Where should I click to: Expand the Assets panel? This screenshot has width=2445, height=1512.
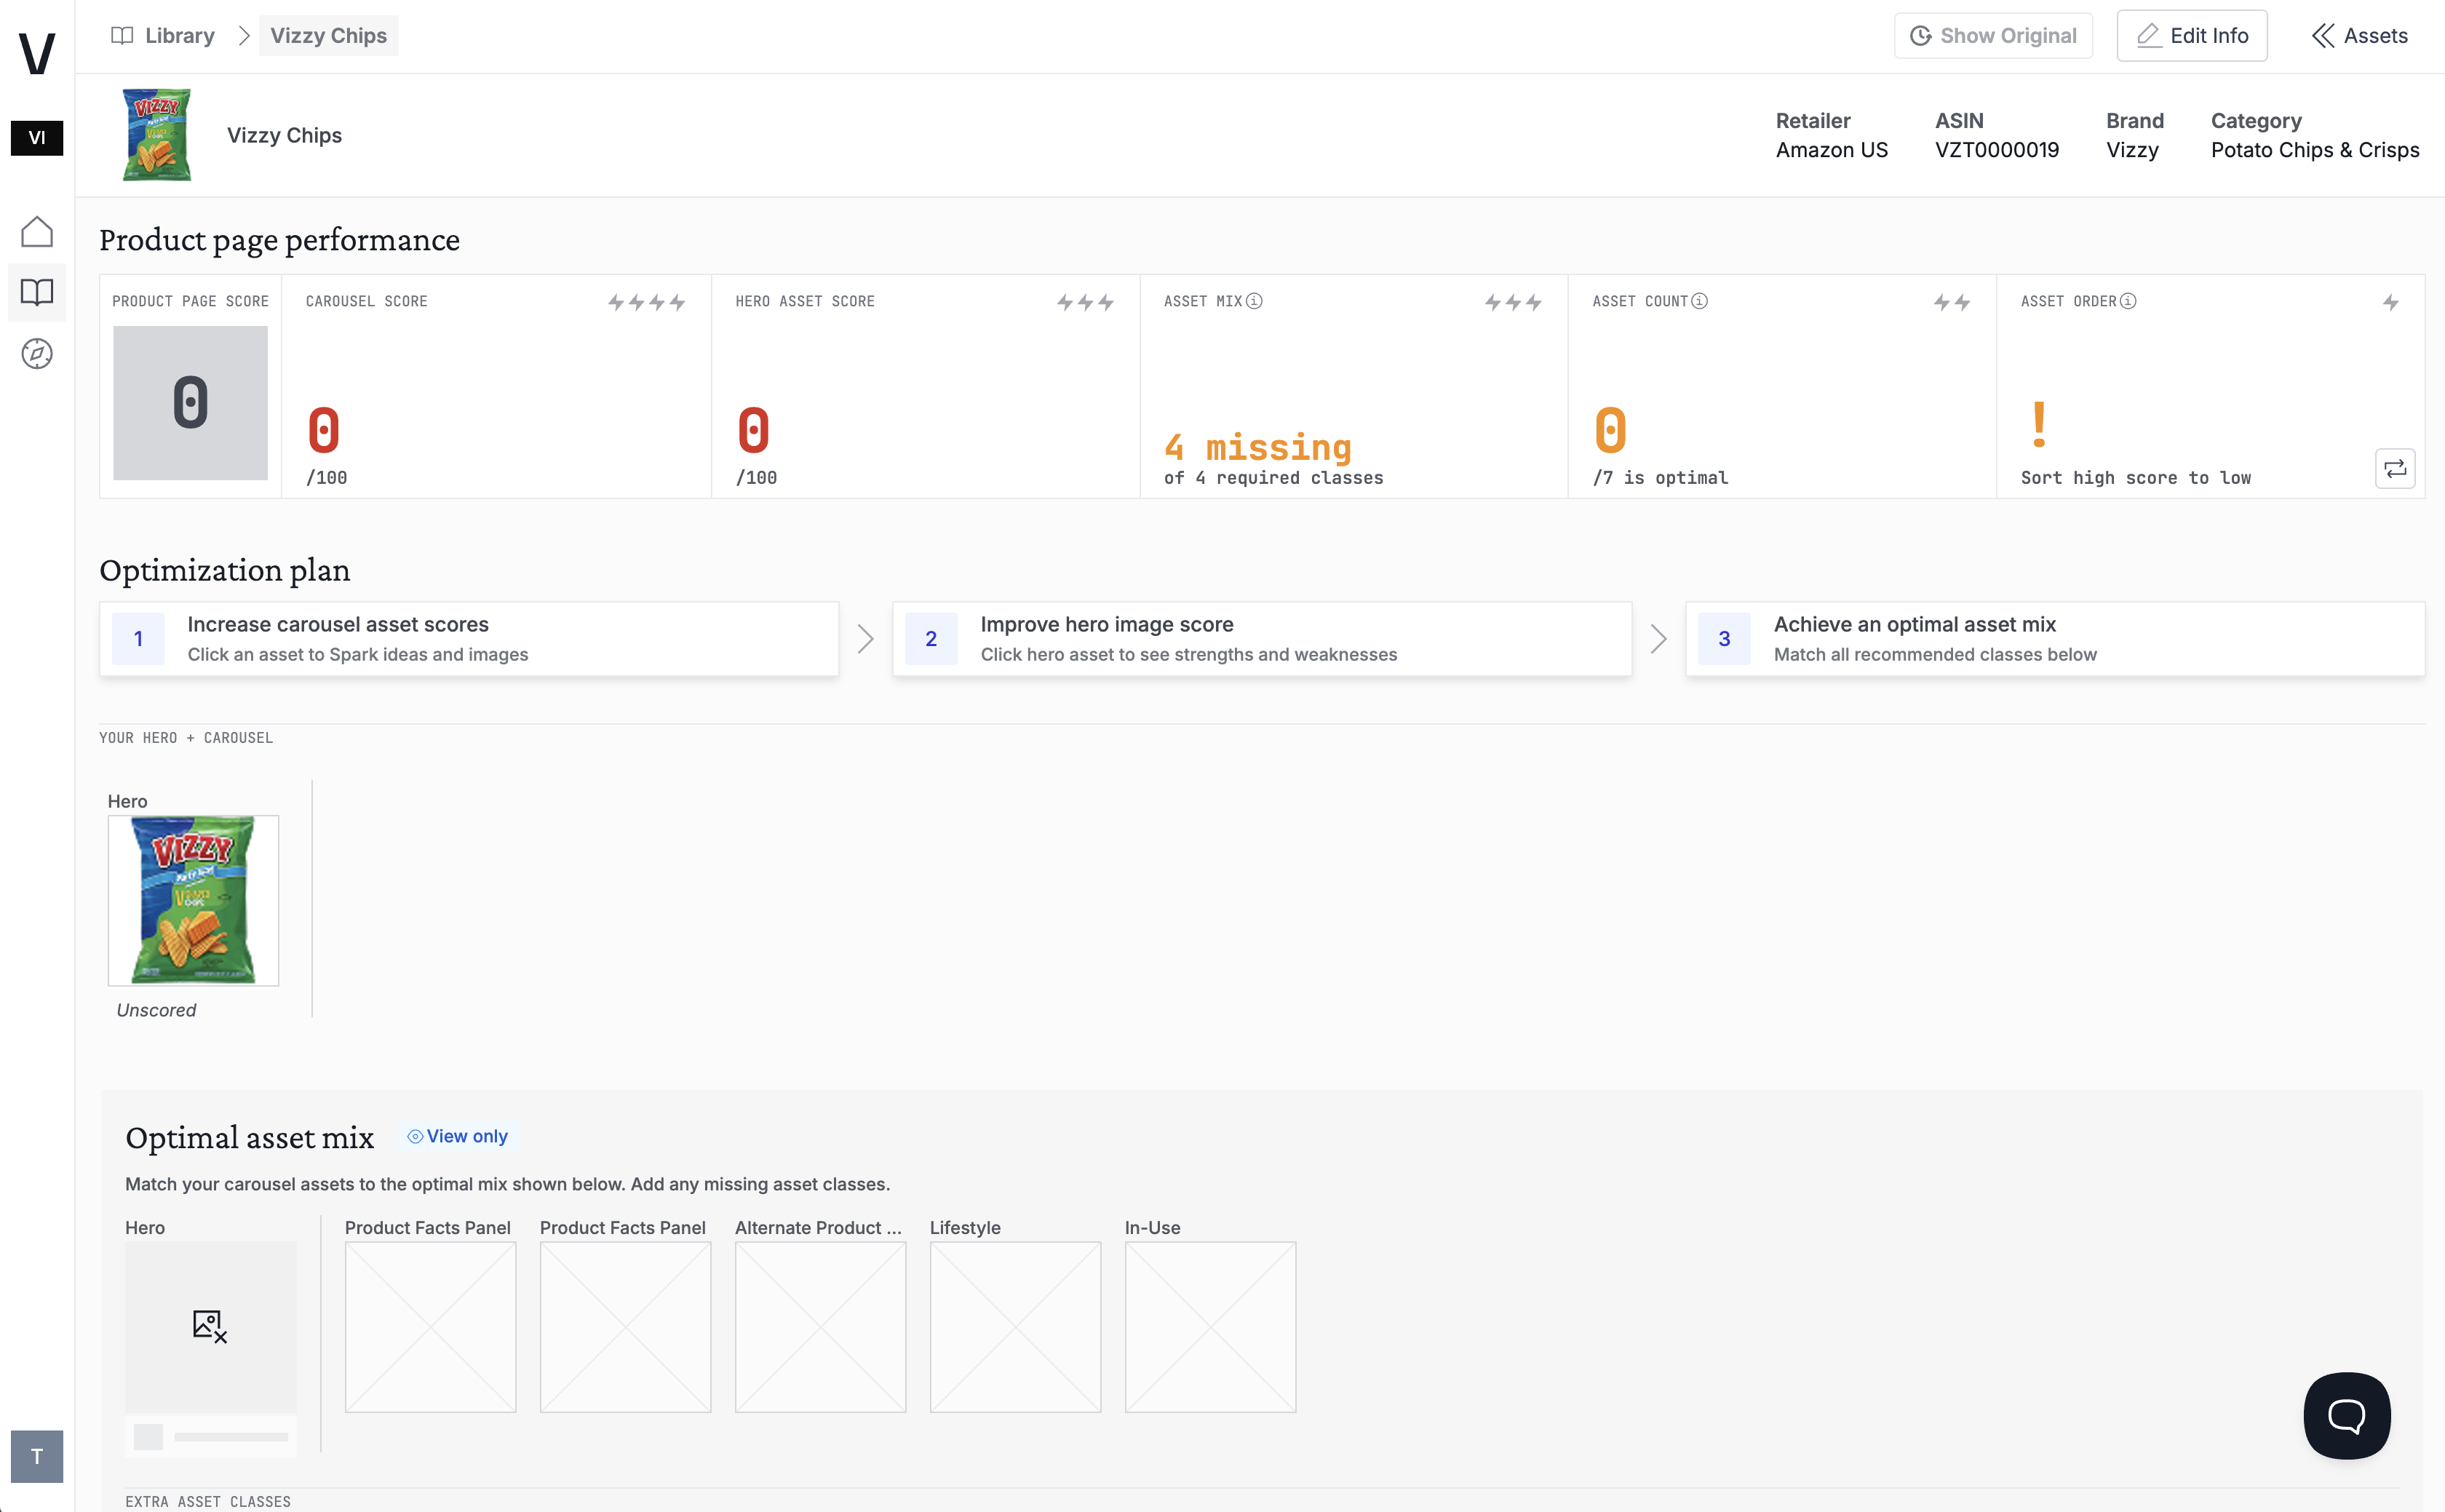2359,36
